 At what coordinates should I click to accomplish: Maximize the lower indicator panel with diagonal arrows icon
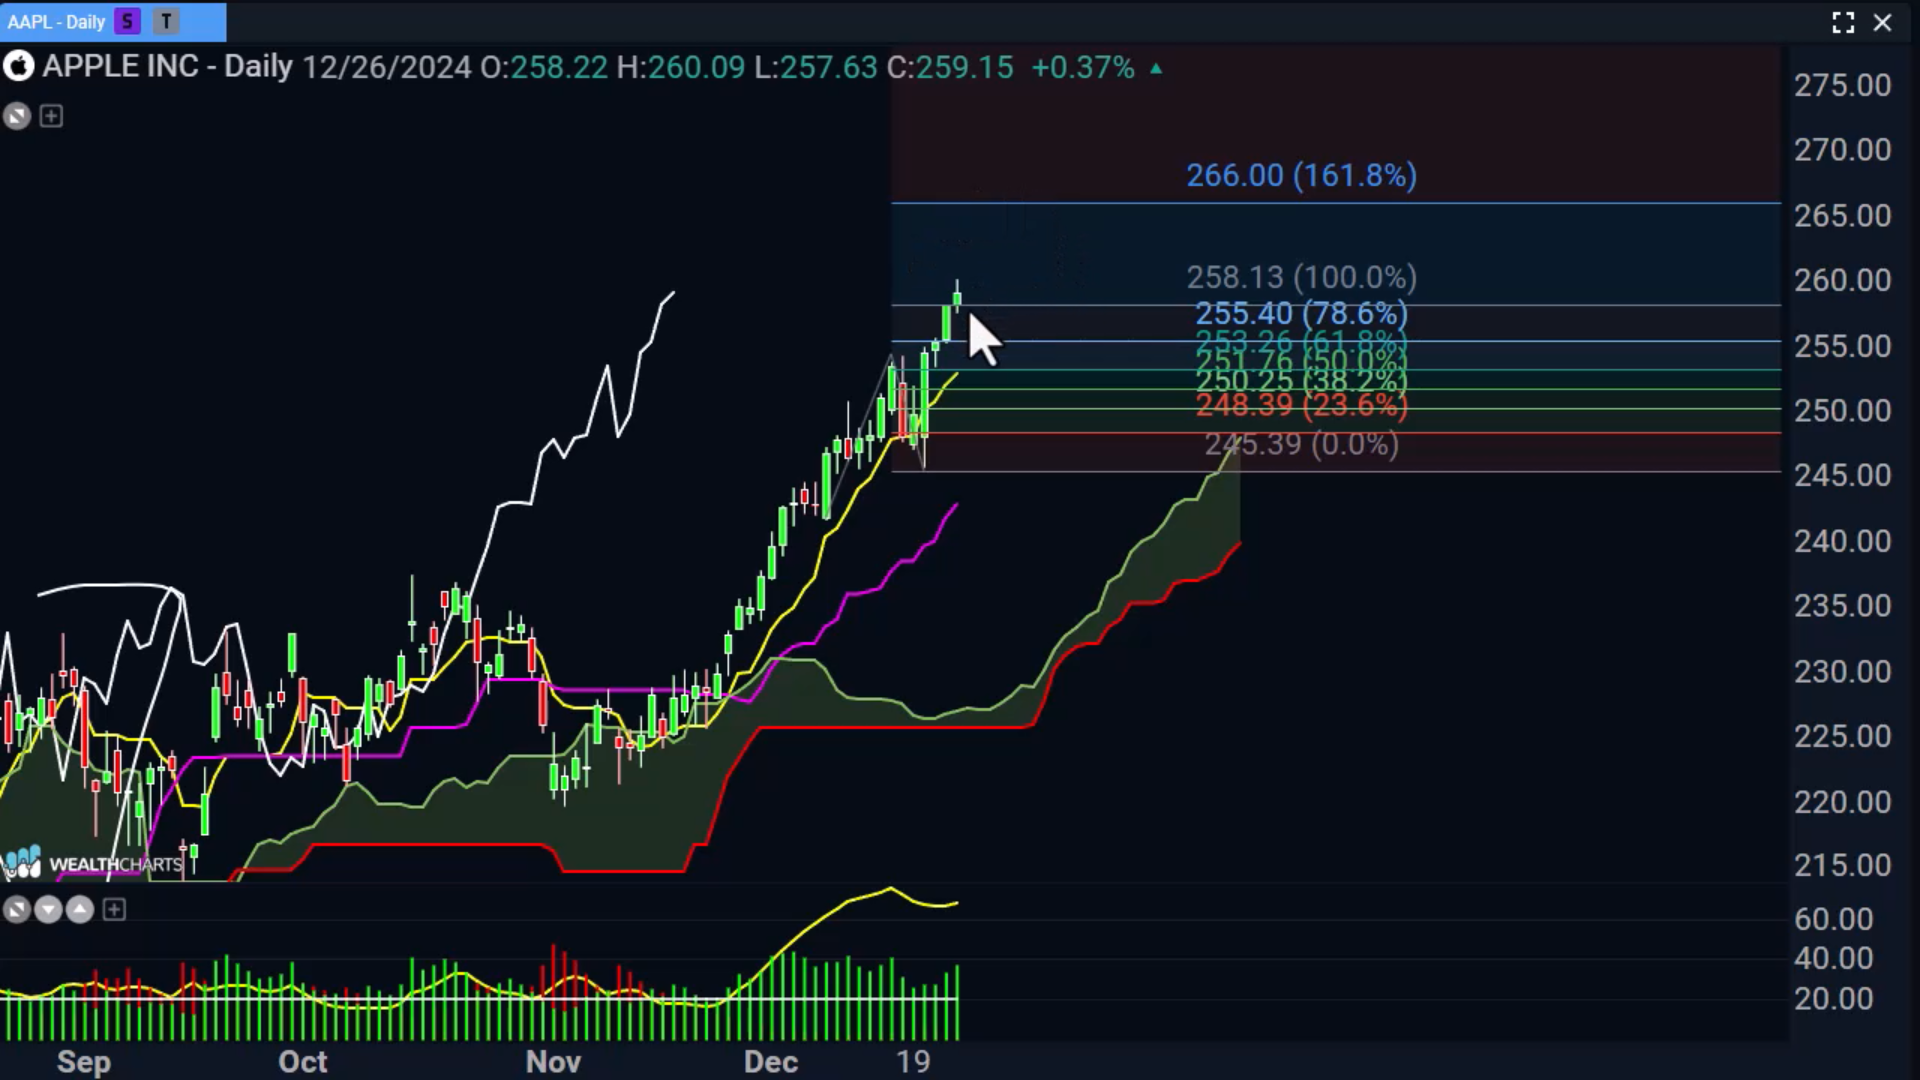point(17,909)
